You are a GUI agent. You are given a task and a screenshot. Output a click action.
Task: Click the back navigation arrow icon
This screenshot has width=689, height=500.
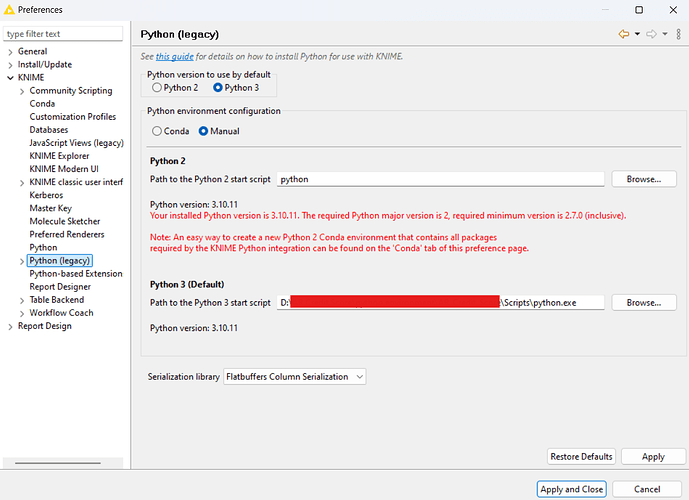coord(624,34)
